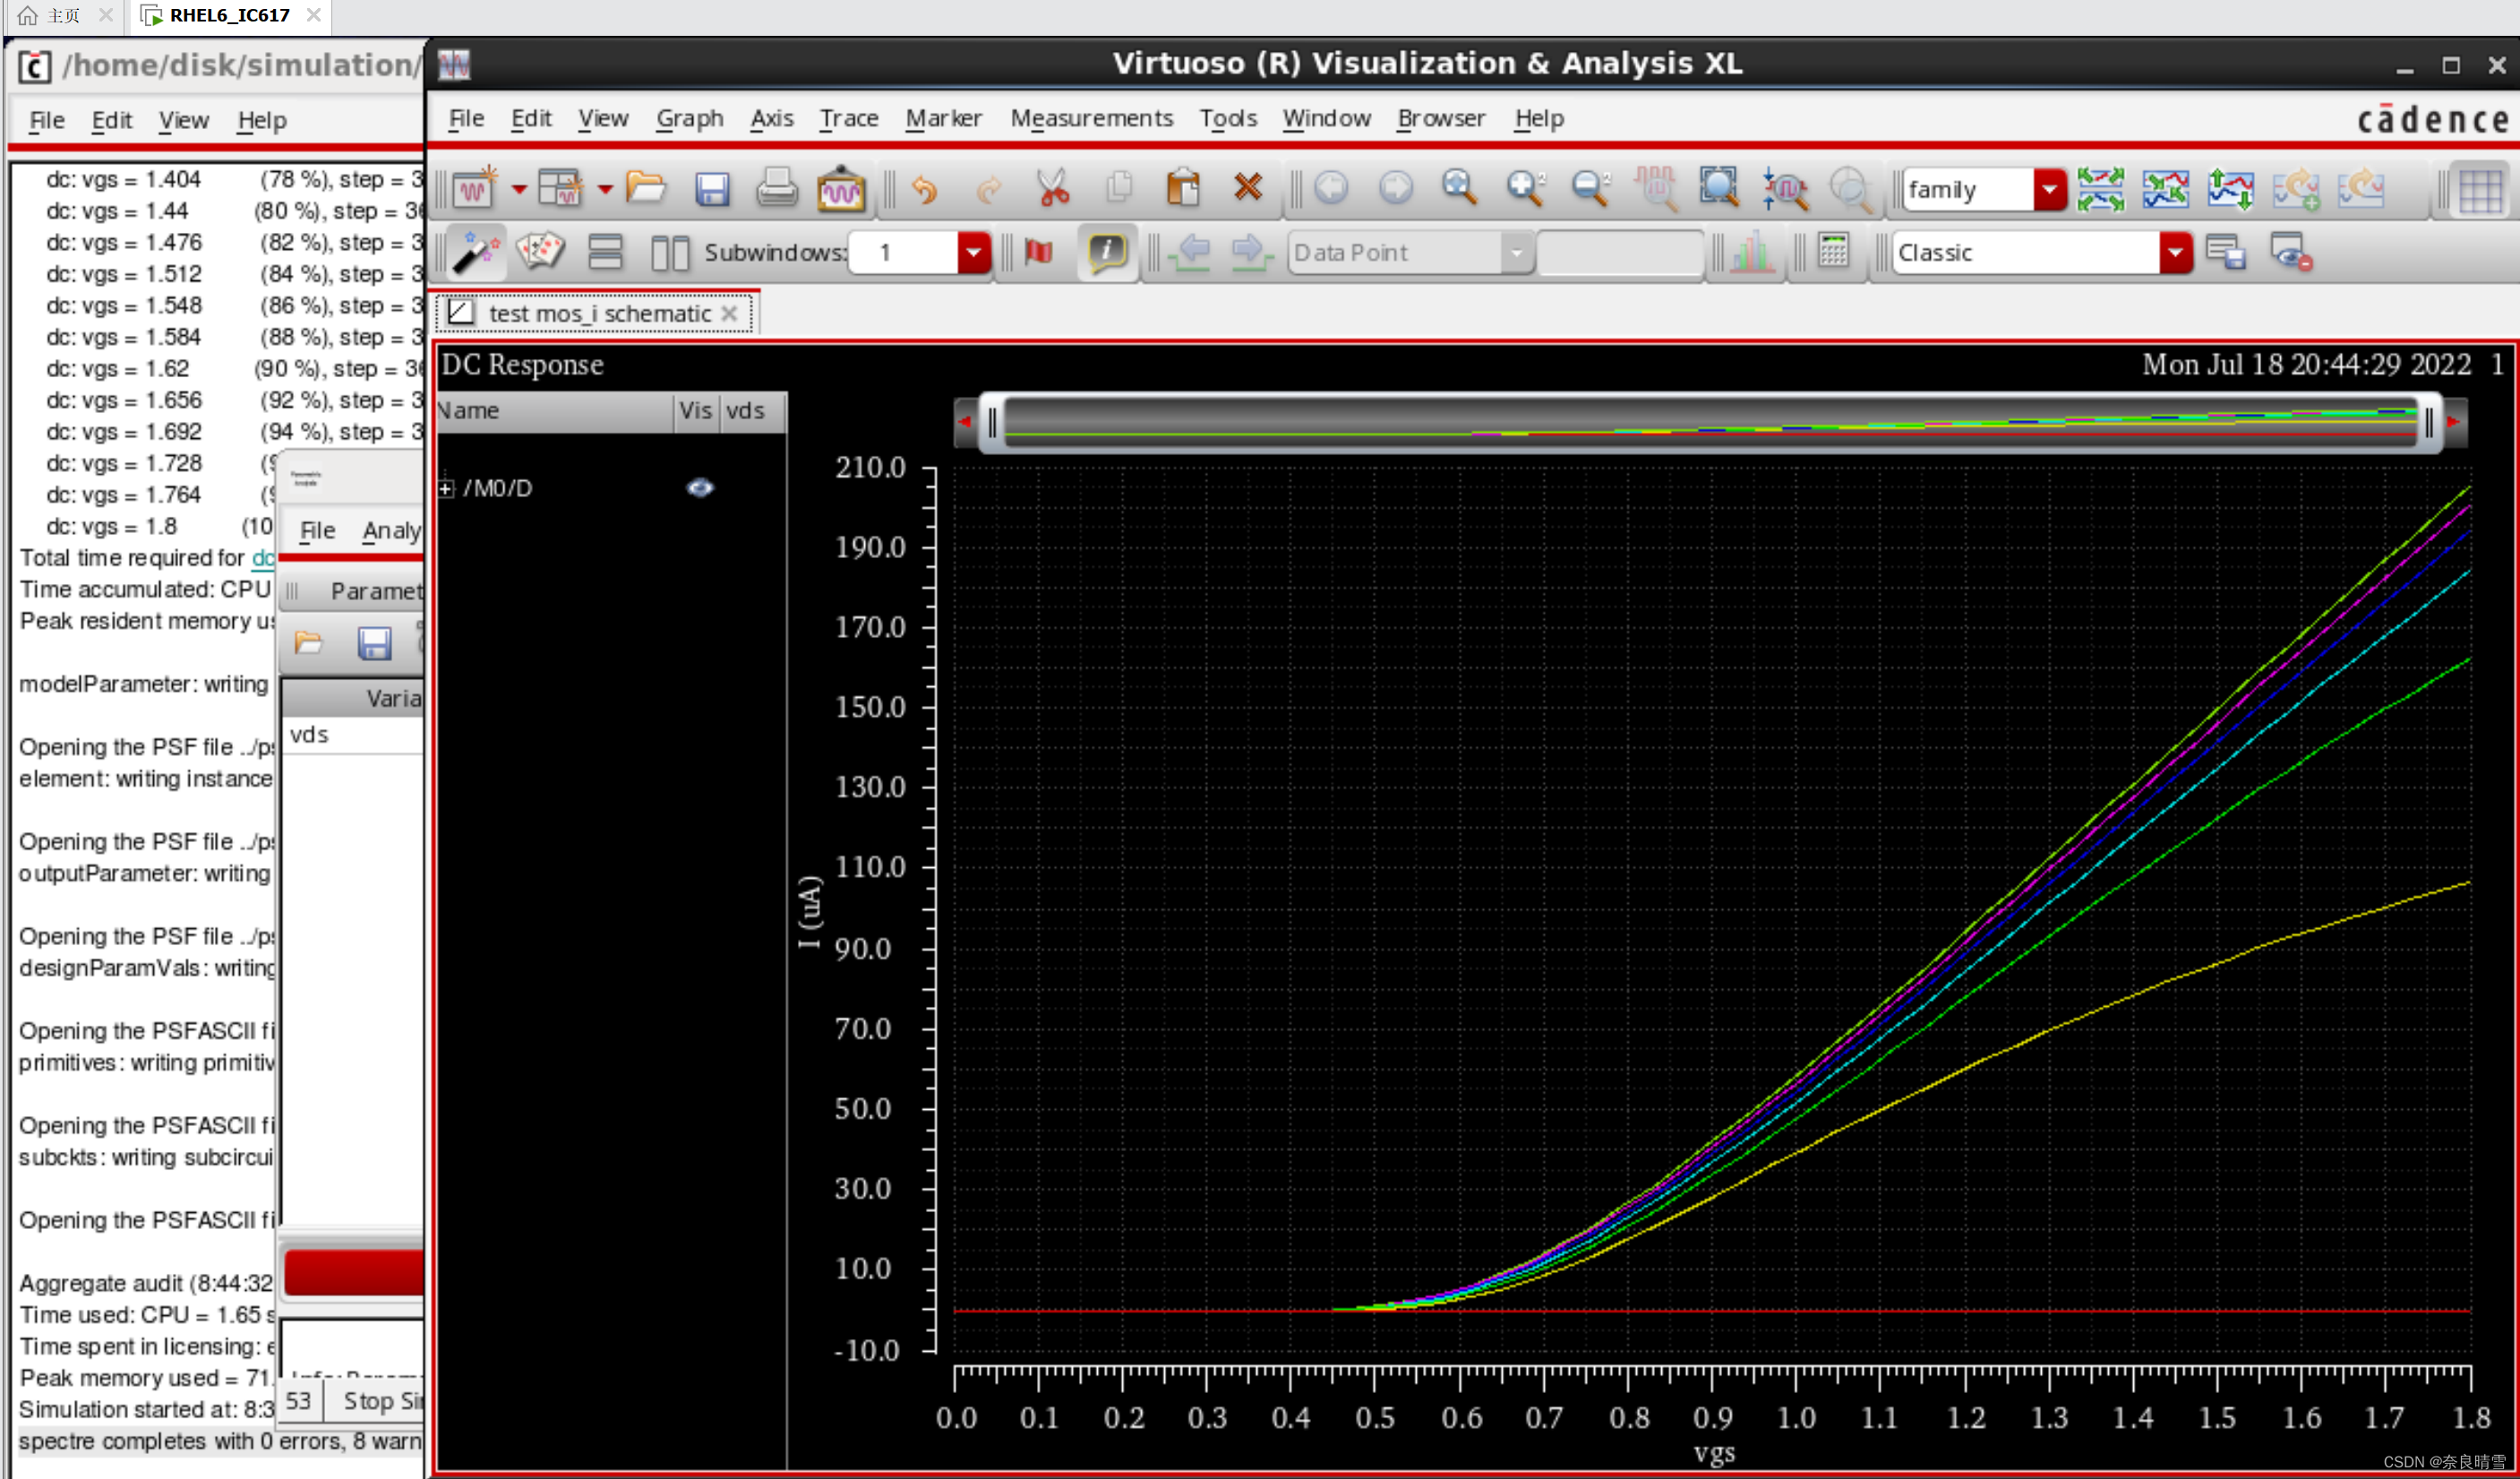Toggle the grid display button
This screenshot has width=2520, height=1479.
pyautogui.click(x=2480, y=190)
